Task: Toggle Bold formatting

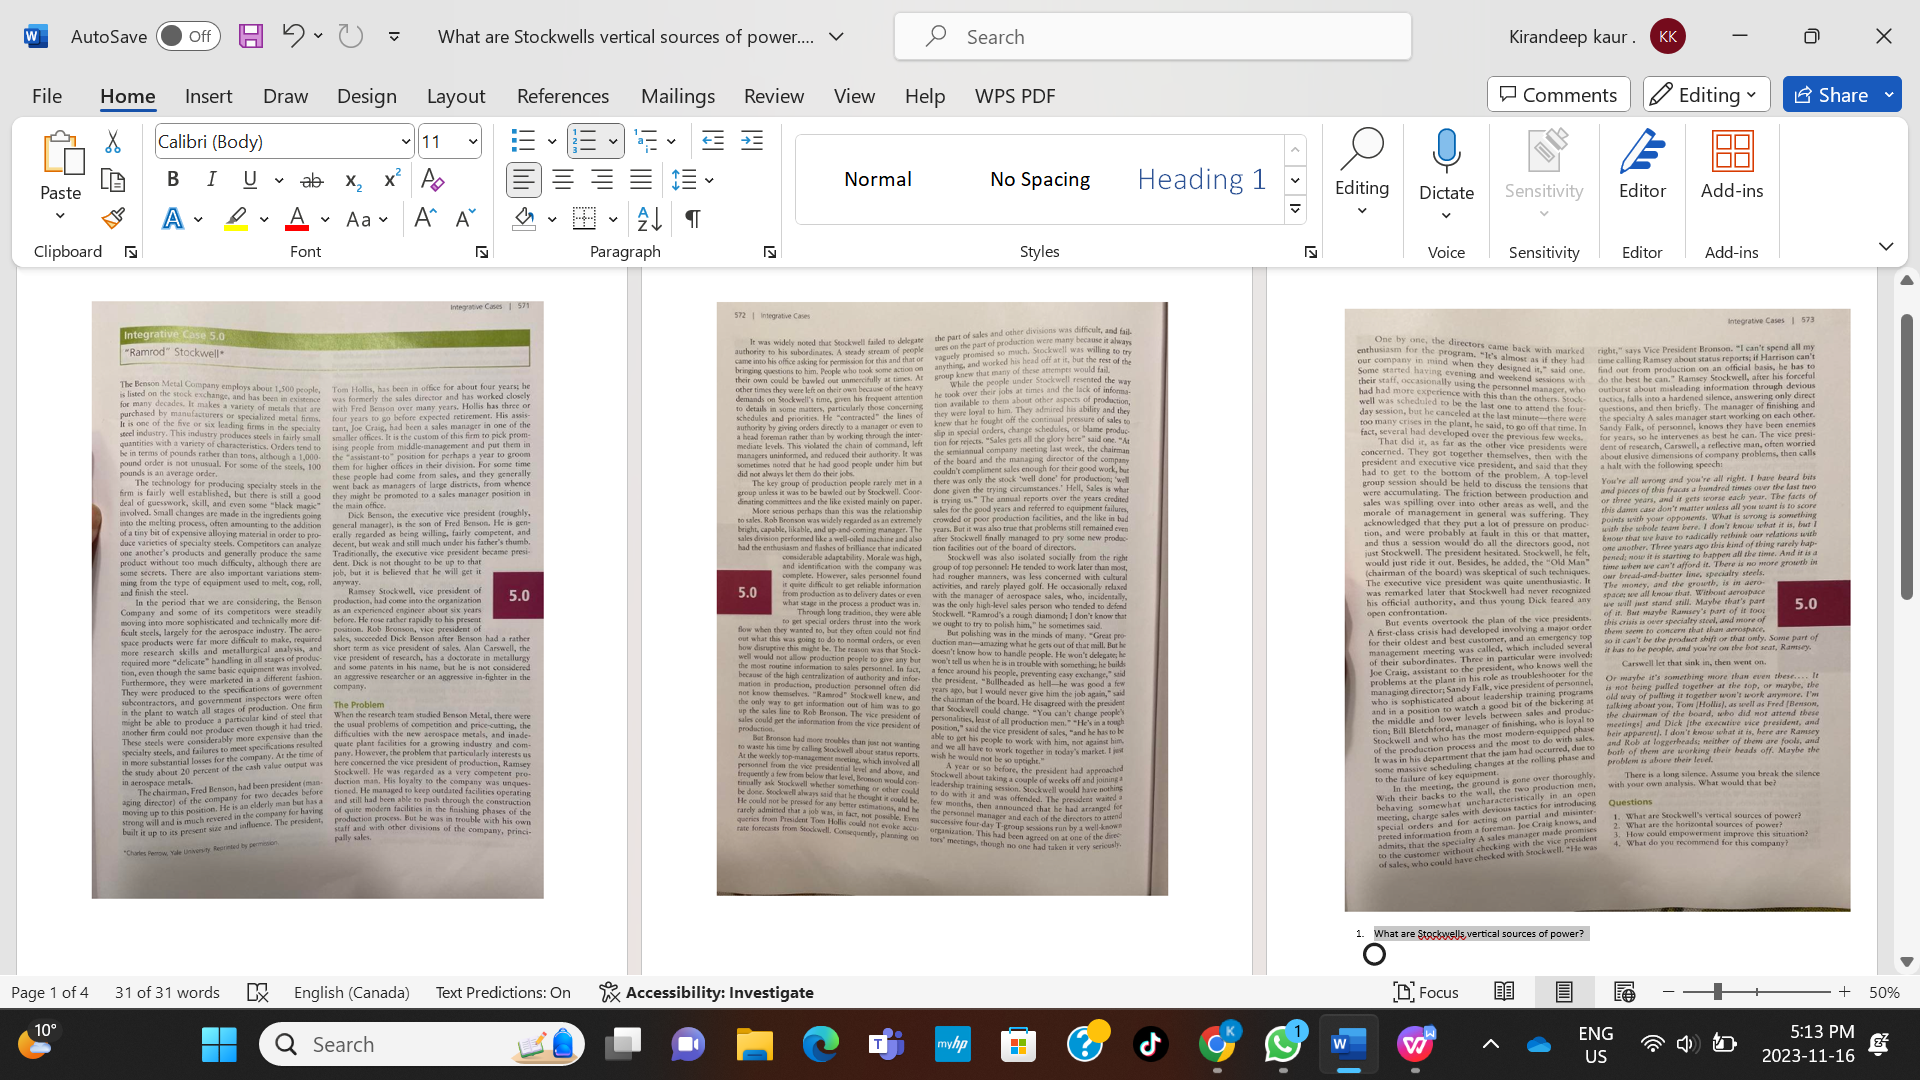Action: point(173,180)
